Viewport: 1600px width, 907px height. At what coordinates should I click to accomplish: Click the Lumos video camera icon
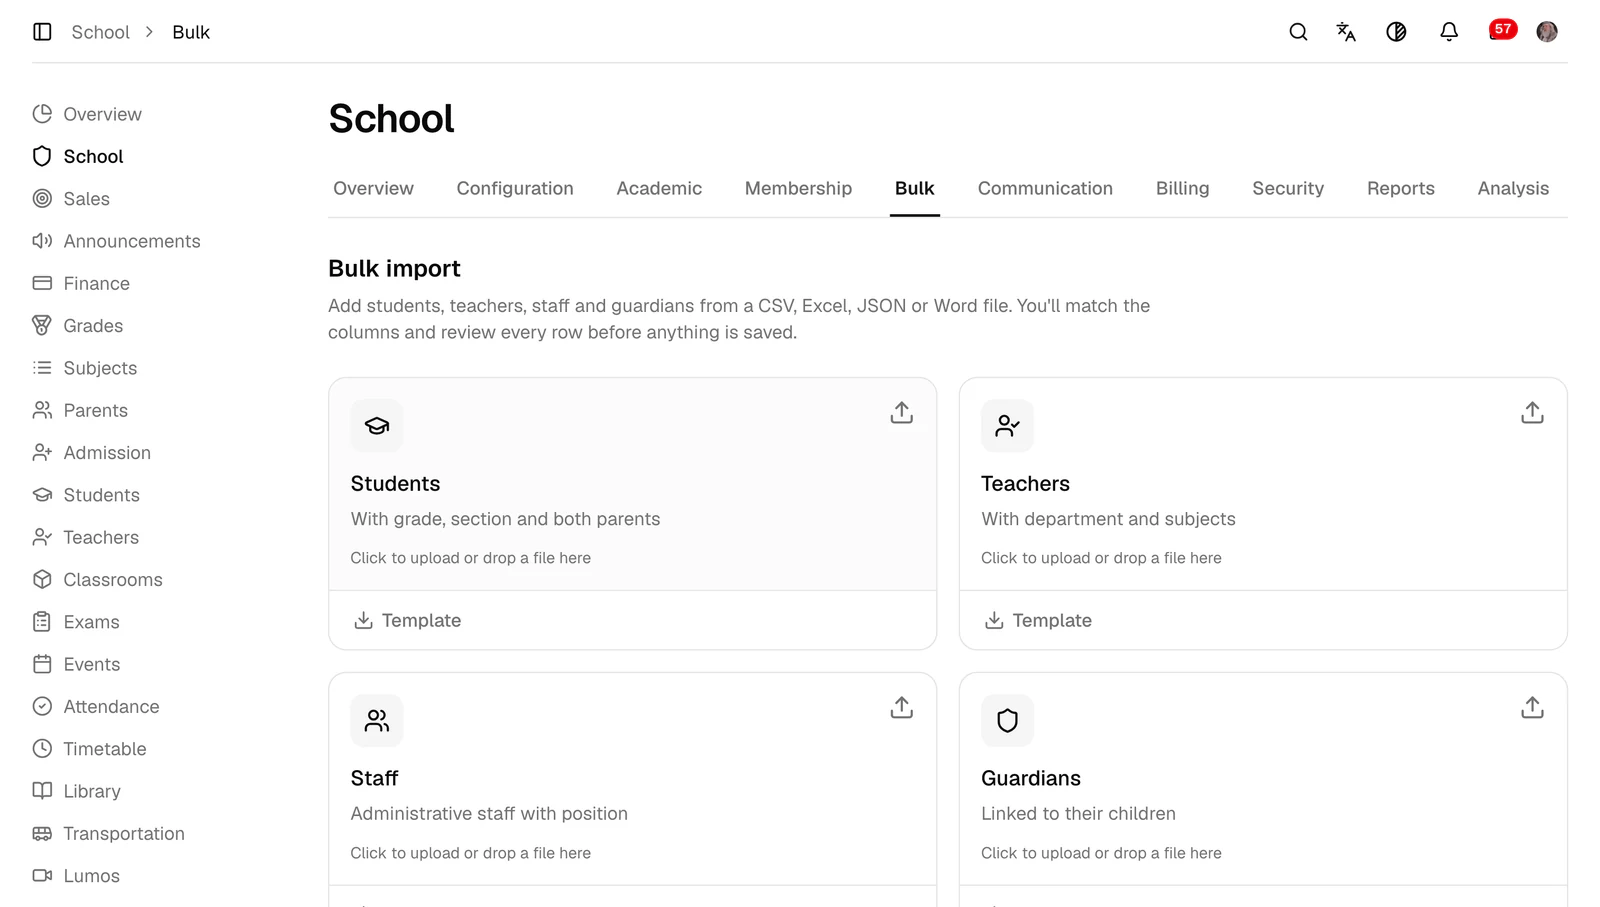[x=42, y=876]
